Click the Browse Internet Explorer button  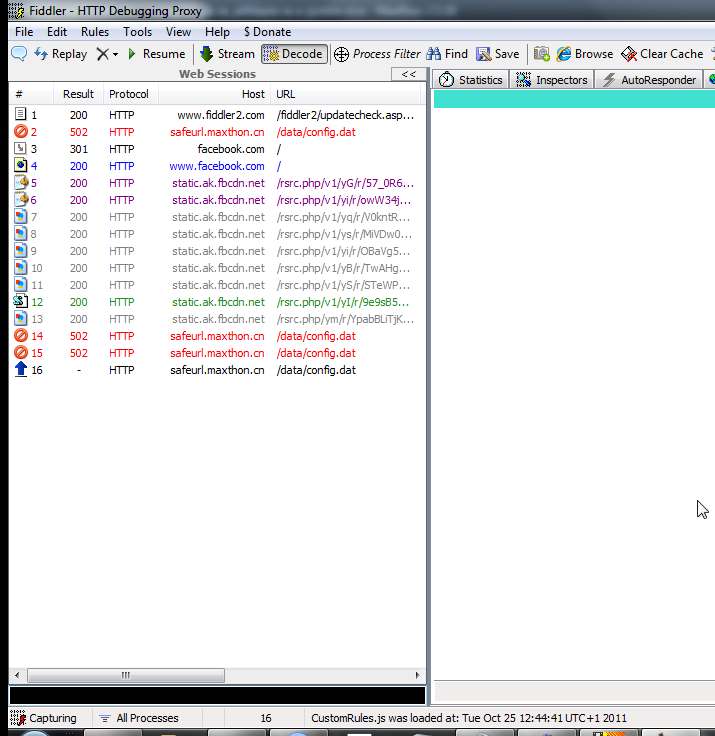click(585, 54)
